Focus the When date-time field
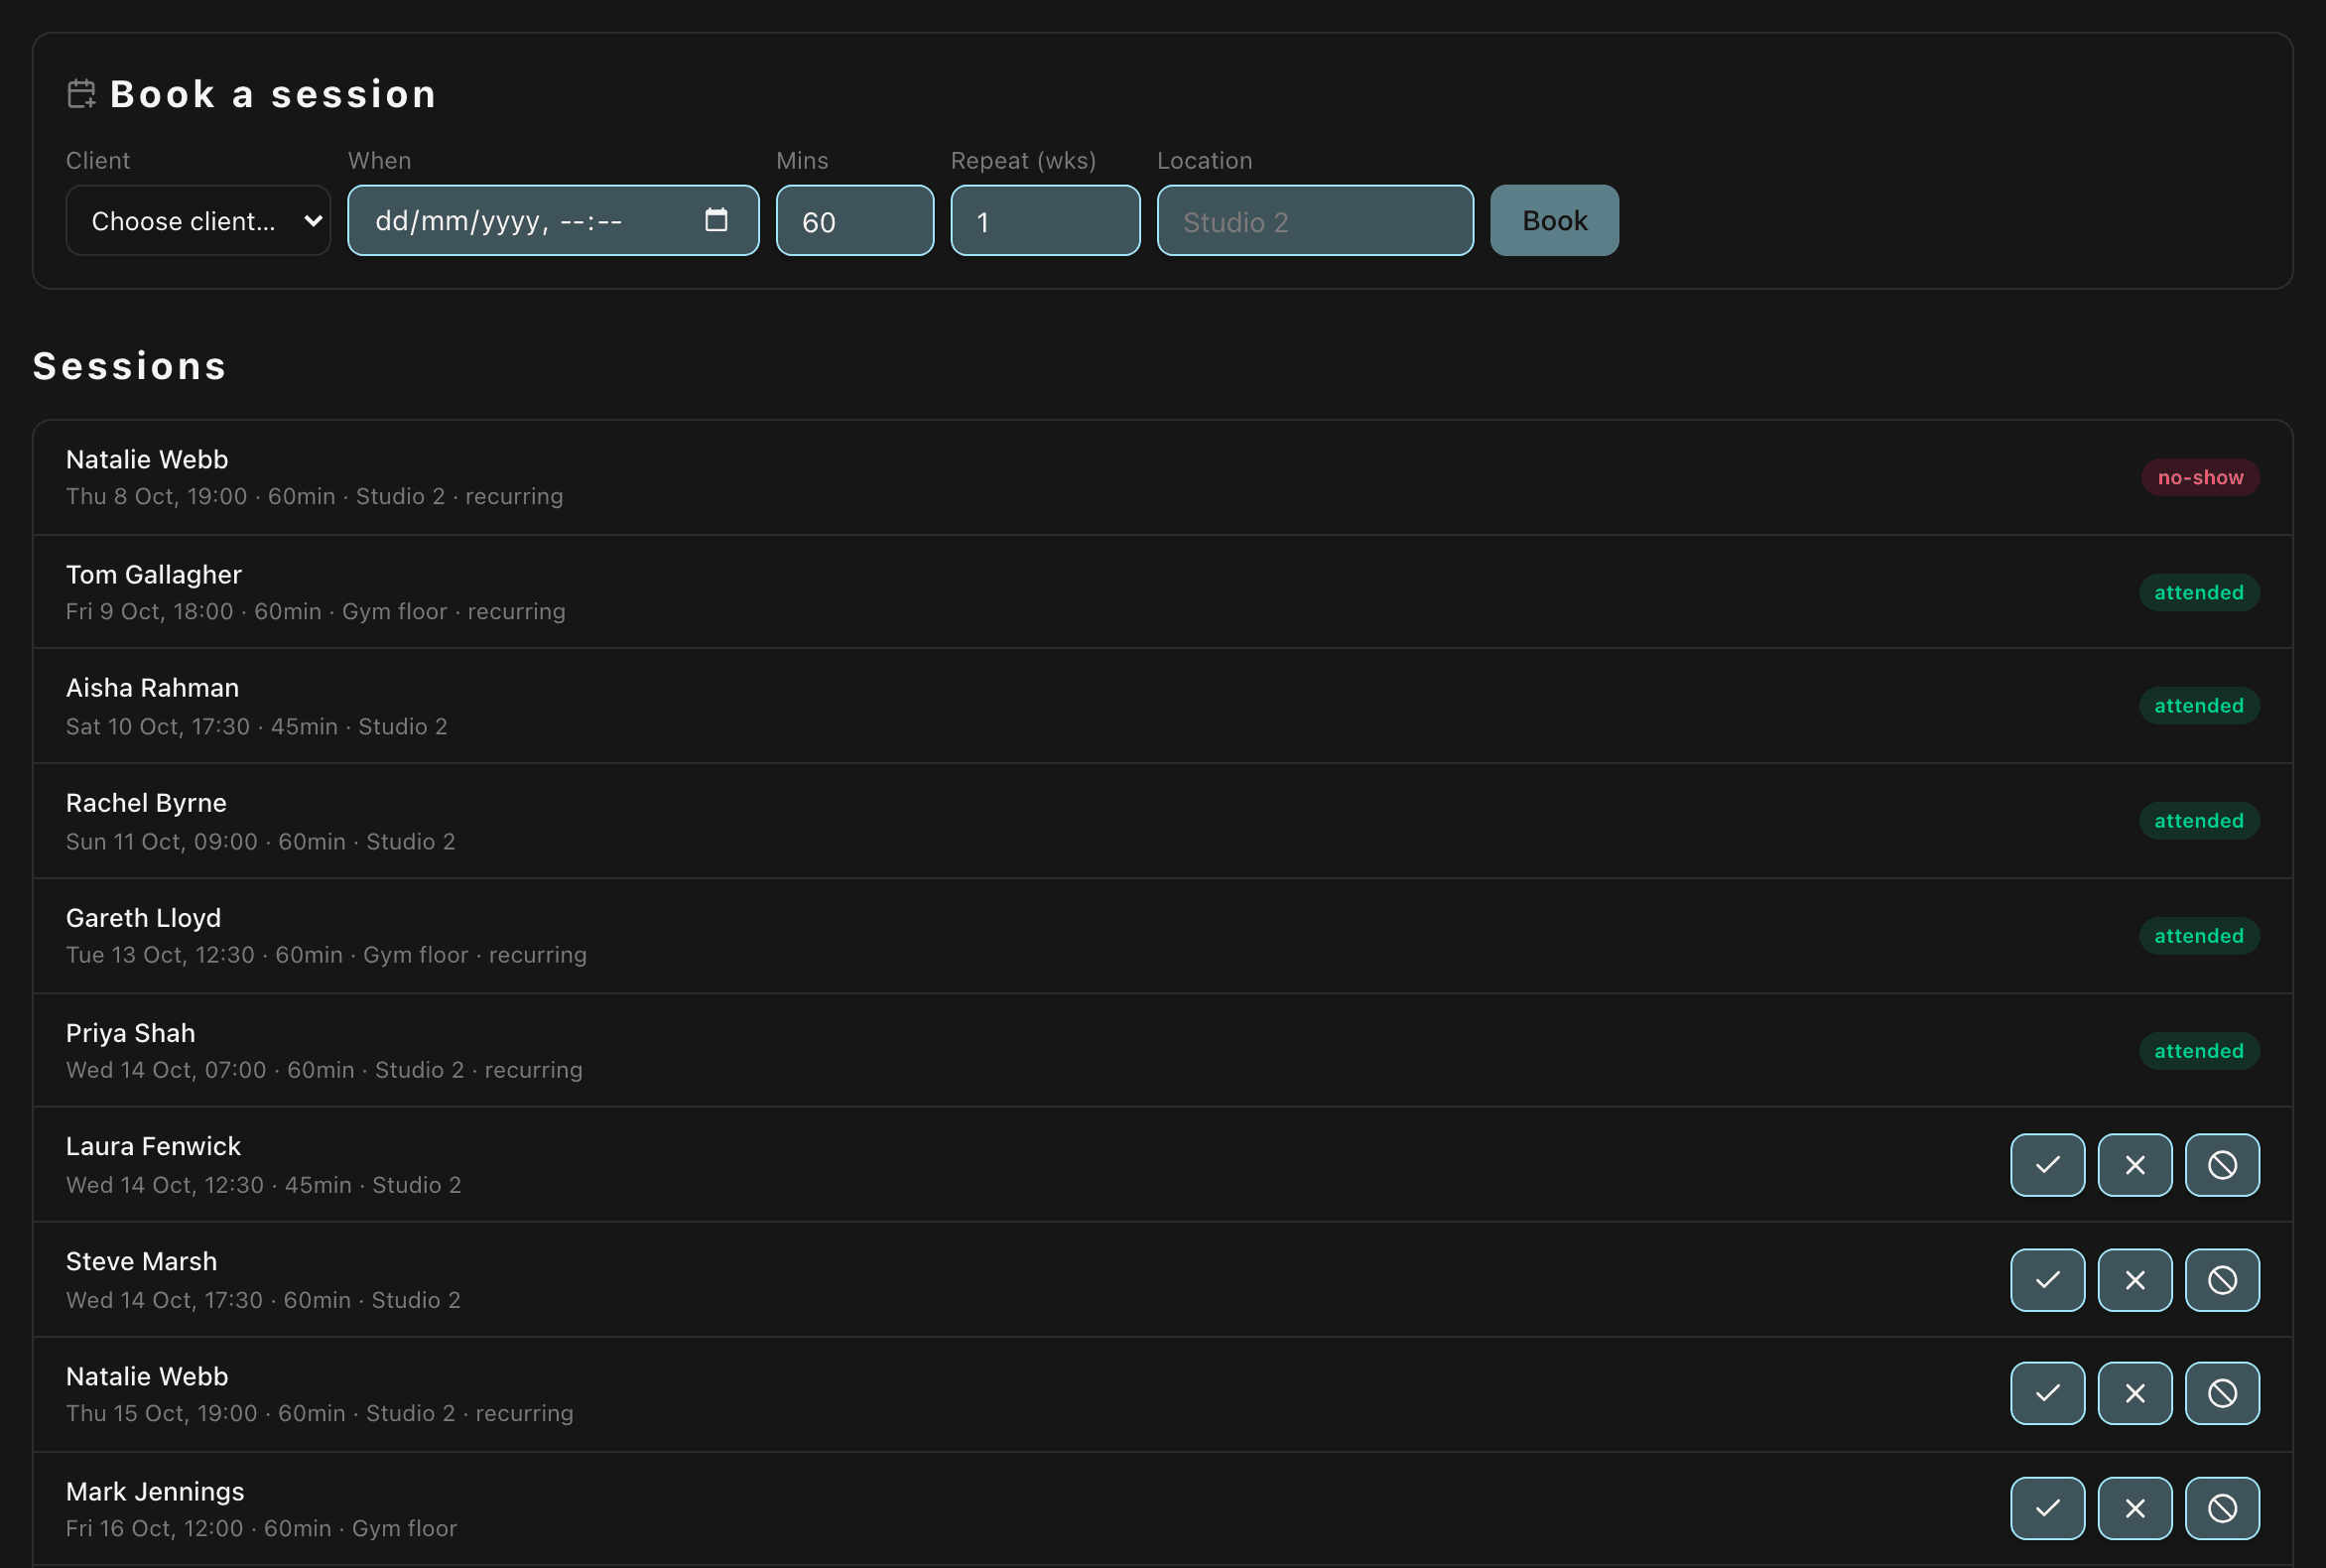This screenshot has width=2326, height=1568. 553,220
